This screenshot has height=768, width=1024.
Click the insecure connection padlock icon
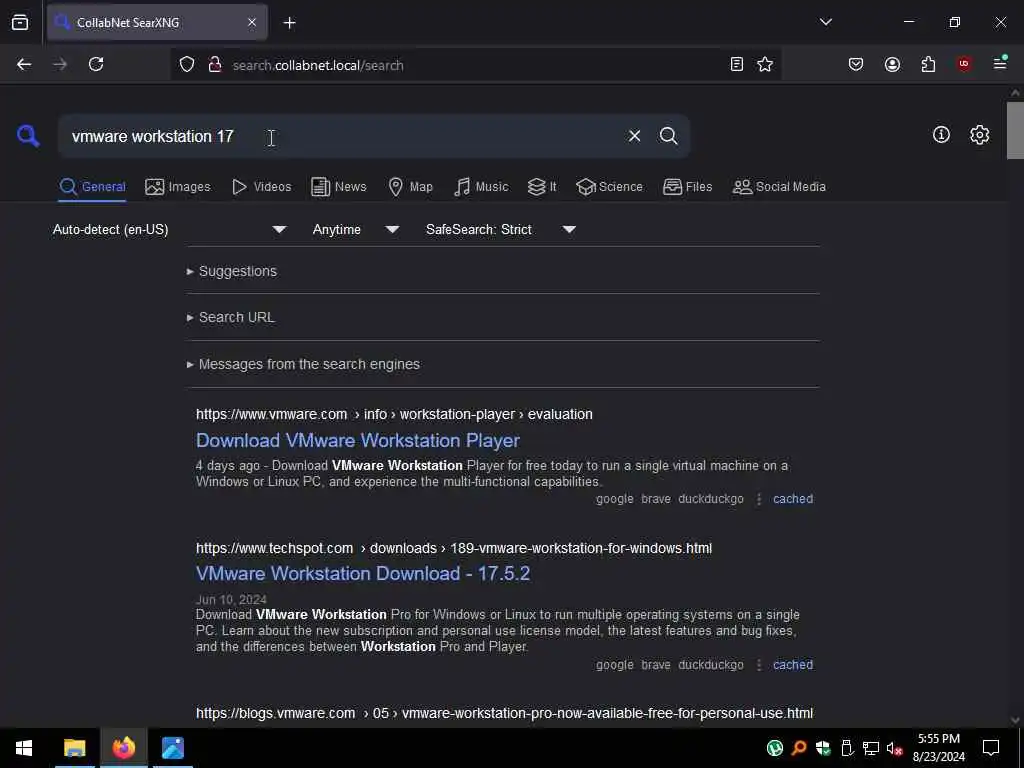coord(214,64)
